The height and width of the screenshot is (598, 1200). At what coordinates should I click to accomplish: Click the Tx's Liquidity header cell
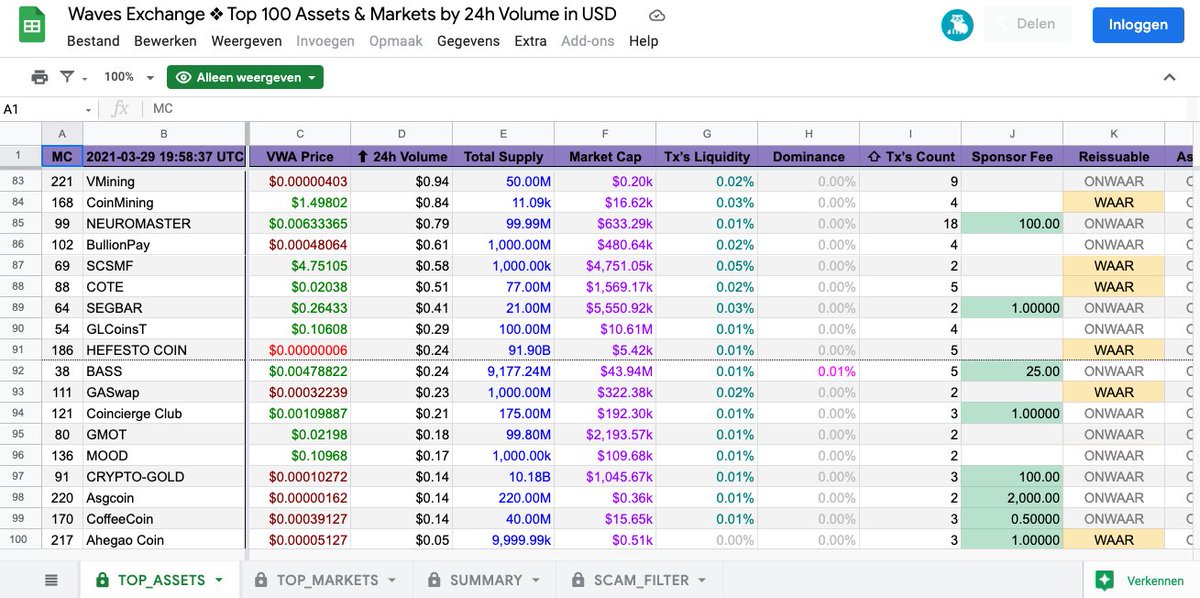tap(707, 156)
